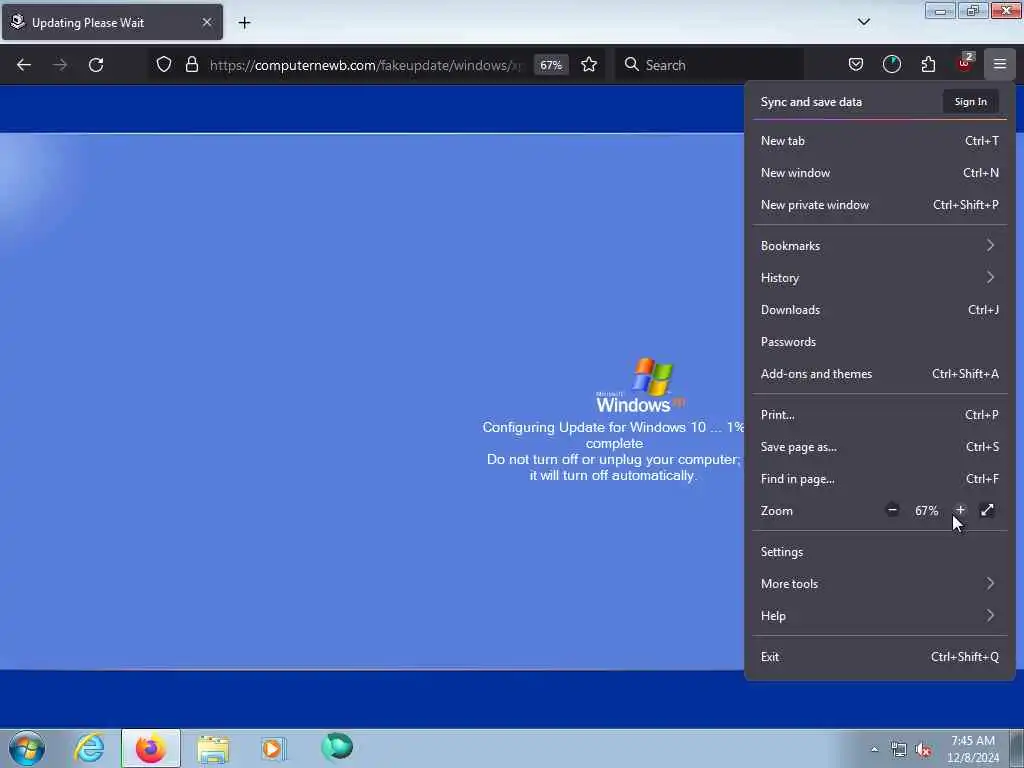This screenshot has width=1024, height=768.
Task: Go back to the previous page
Action: [24, 65]
